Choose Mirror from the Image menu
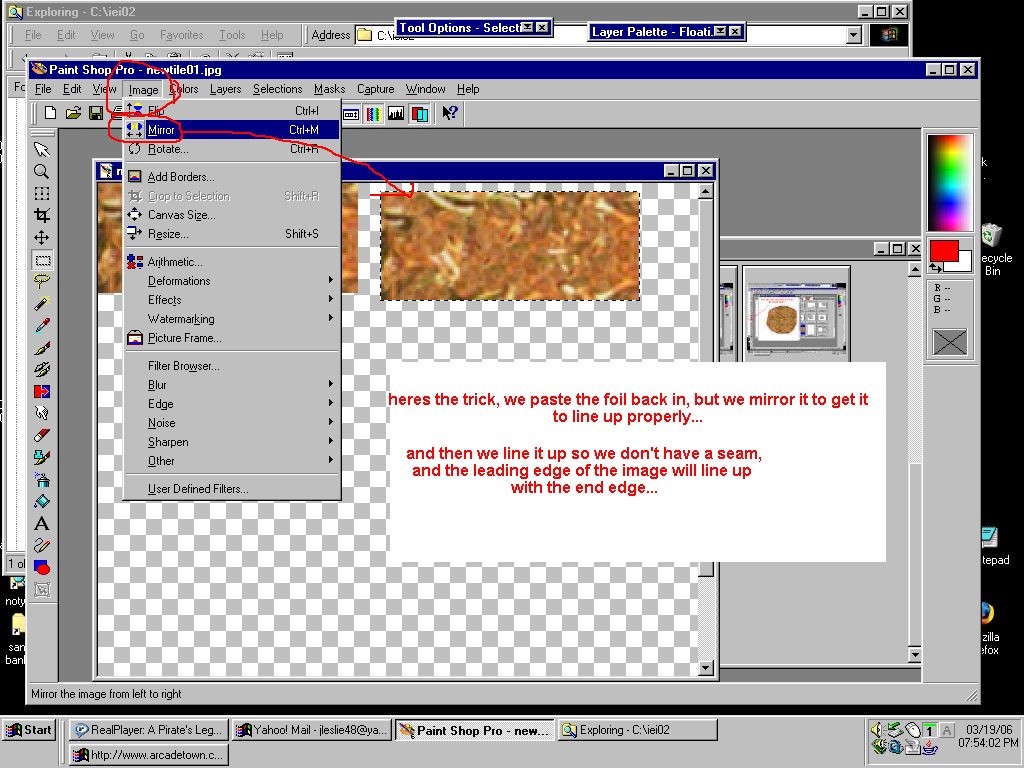The image size is (1024, 768). [x=232, y=130]
